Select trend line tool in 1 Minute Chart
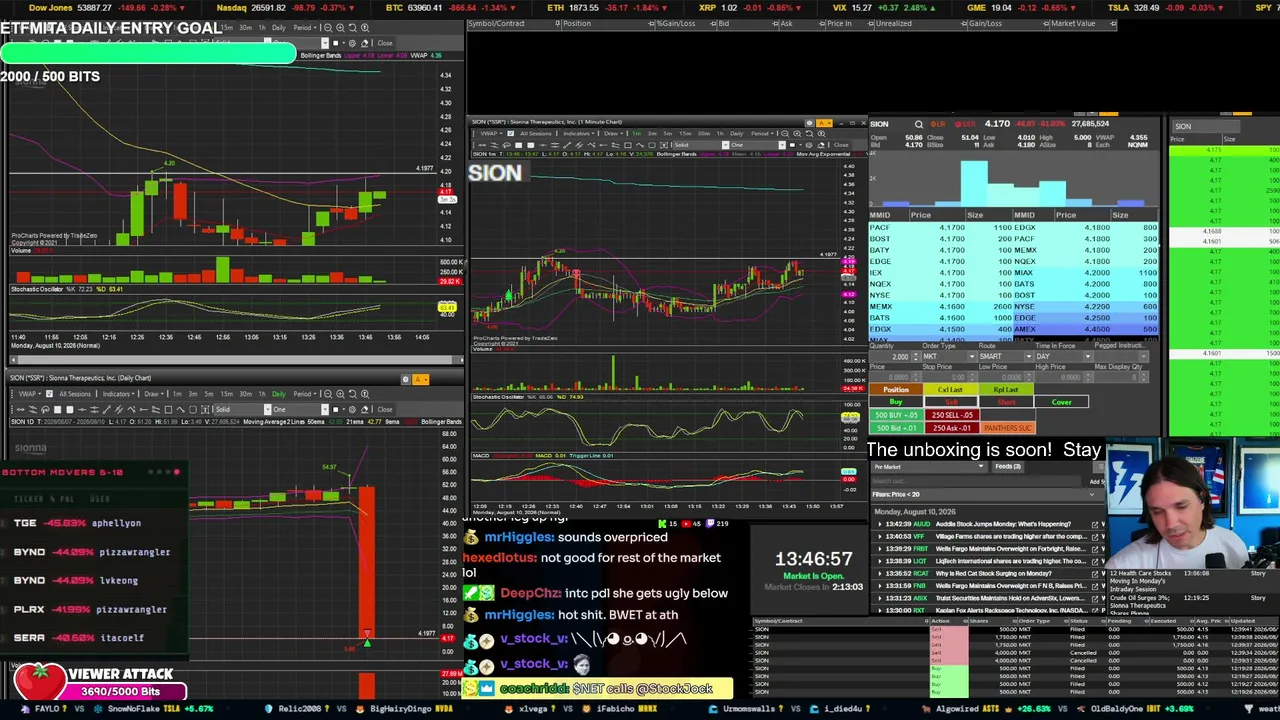Viewport: 1280px width, 720px height. pyautogui.click(x=567, y=145)
